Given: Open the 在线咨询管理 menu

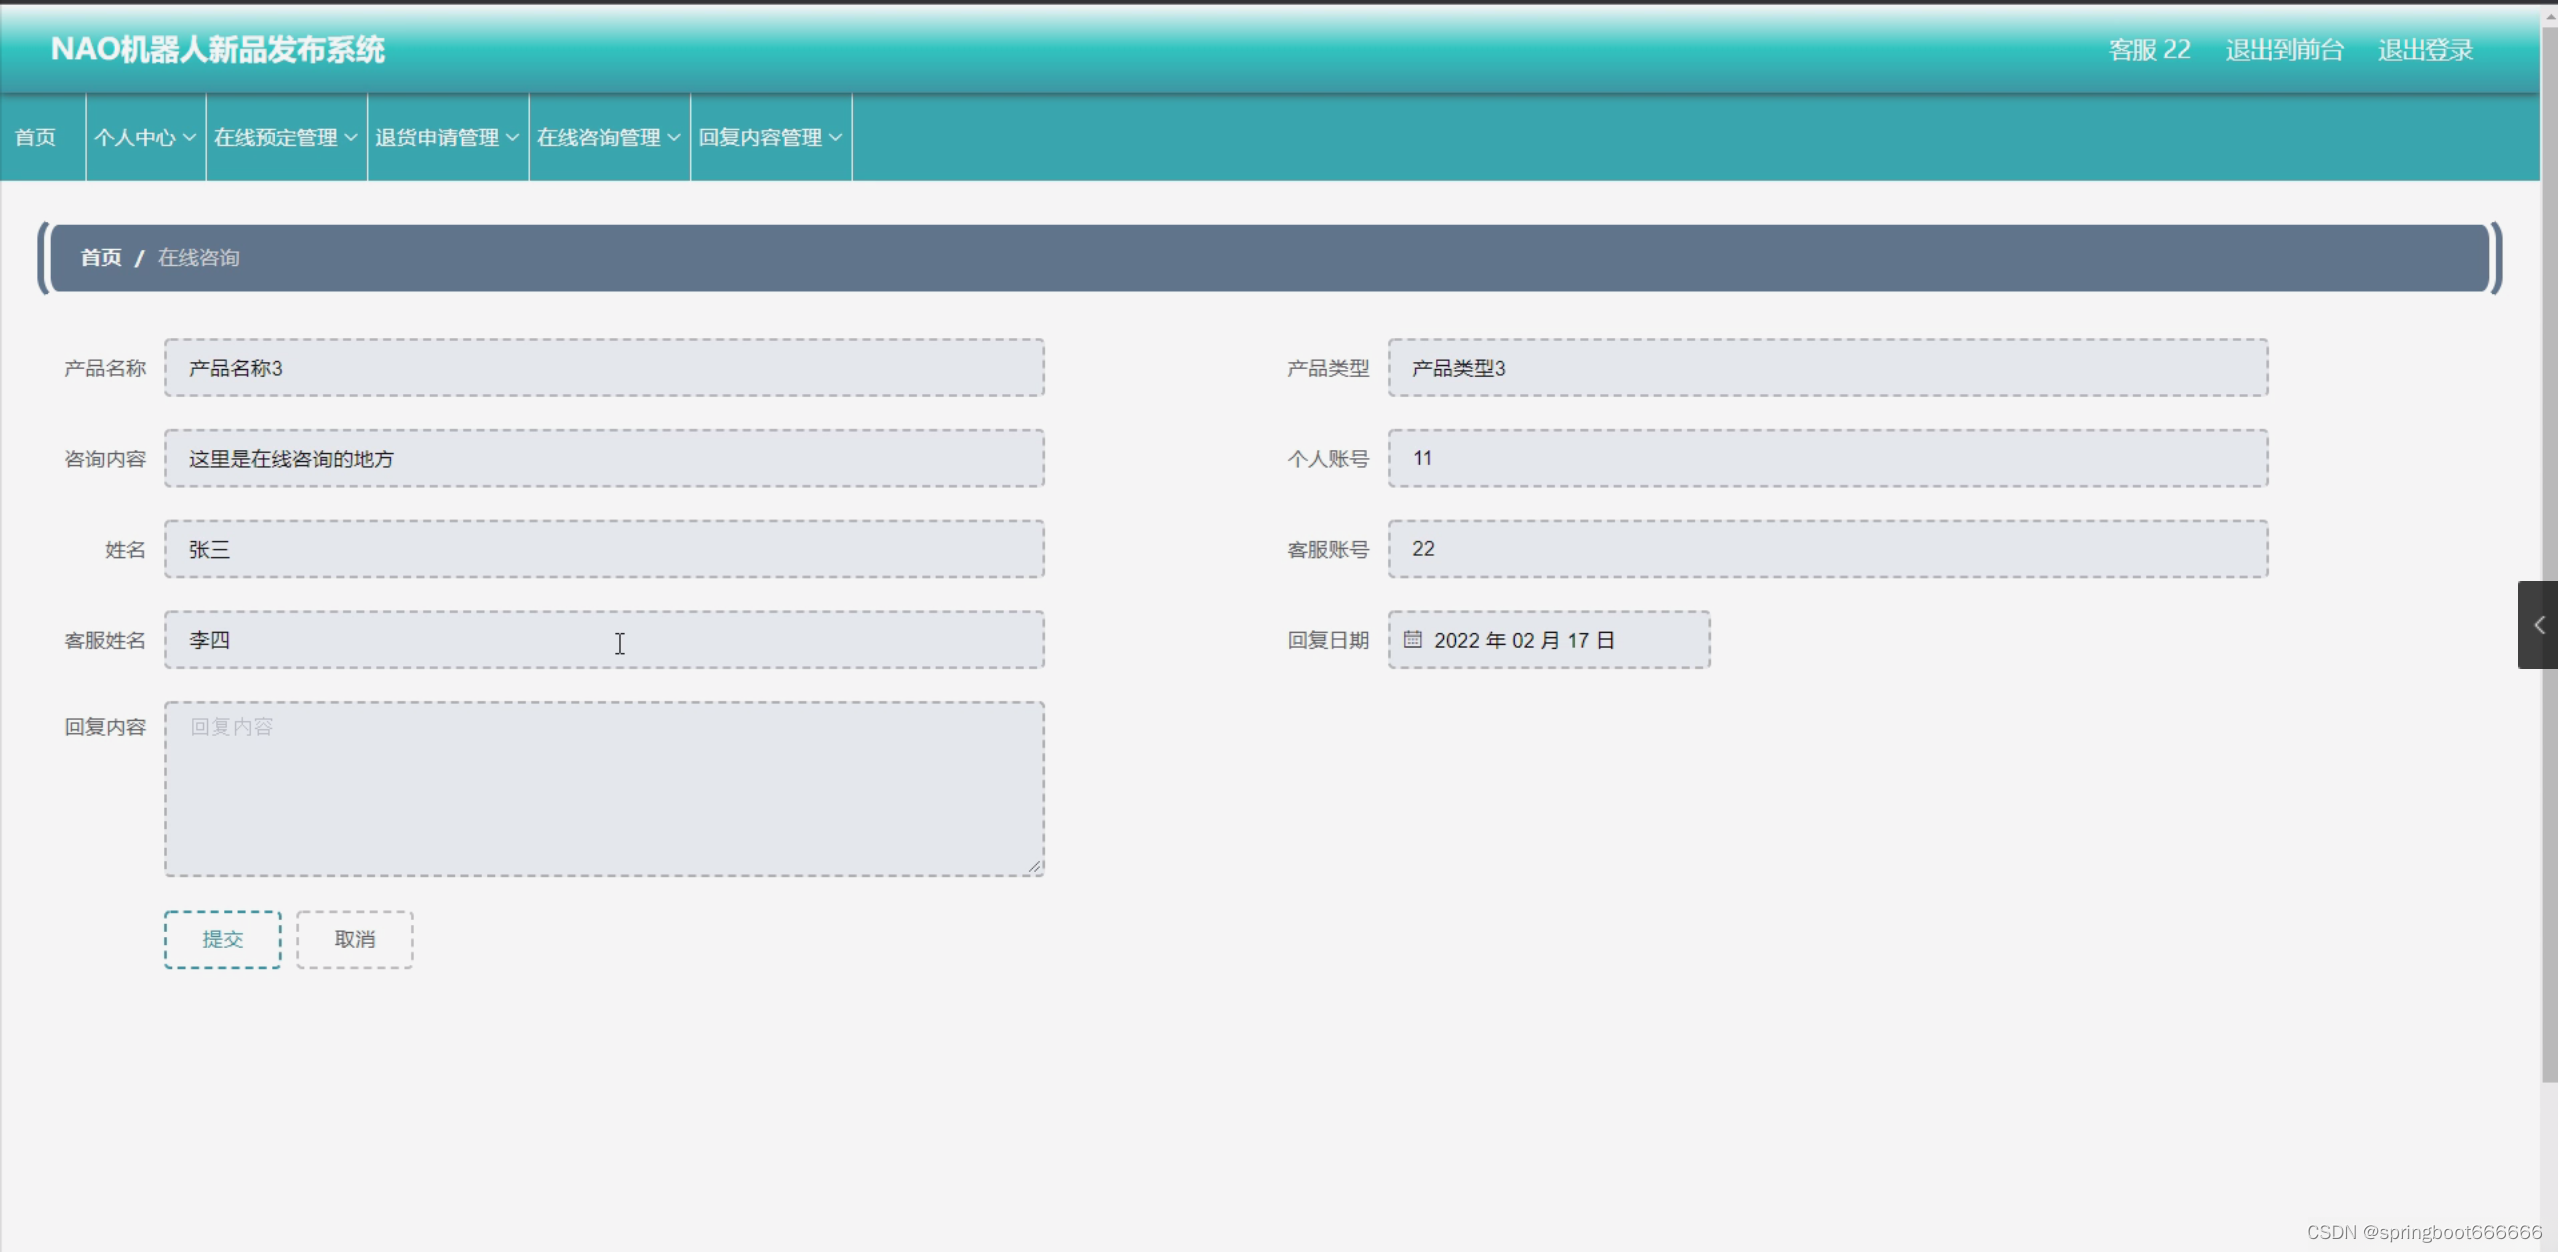Looking at the screenshot, I should [x=609, y=137].
